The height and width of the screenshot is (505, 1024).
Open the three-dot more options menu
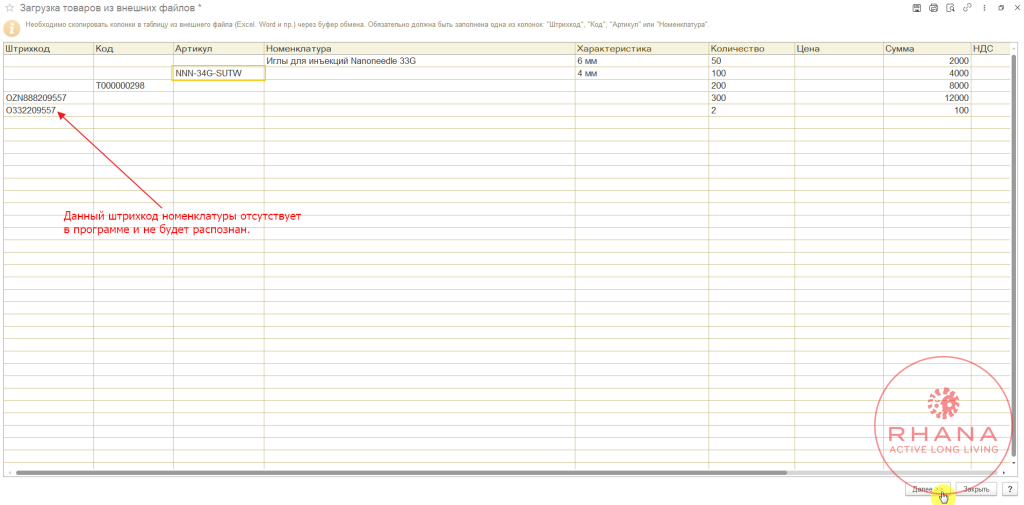tap(984, 8)
